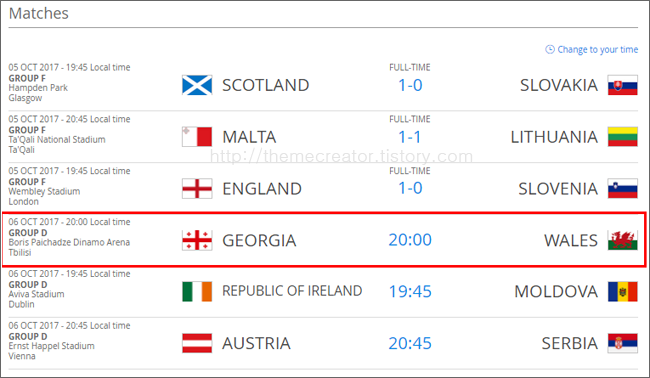Click the clock icon beside Change to your time
Viewport: 650px width, 378px height.
pos(550,49)
